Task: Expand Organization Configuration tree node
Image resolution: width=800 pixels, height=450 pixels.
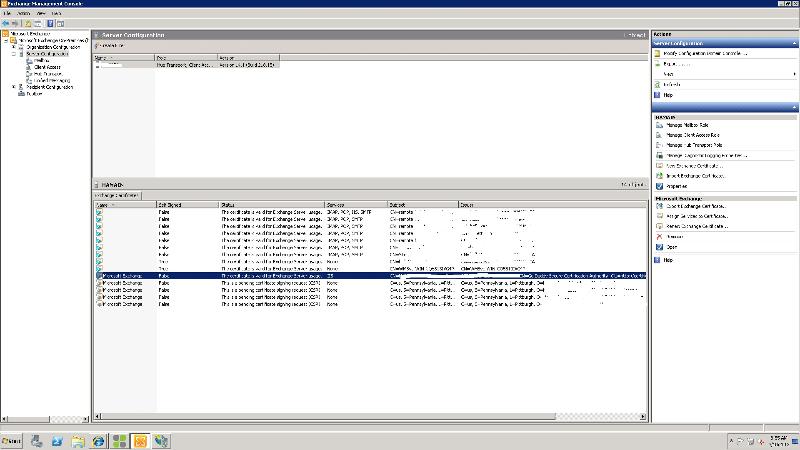Action: click(x=14, y=47)
